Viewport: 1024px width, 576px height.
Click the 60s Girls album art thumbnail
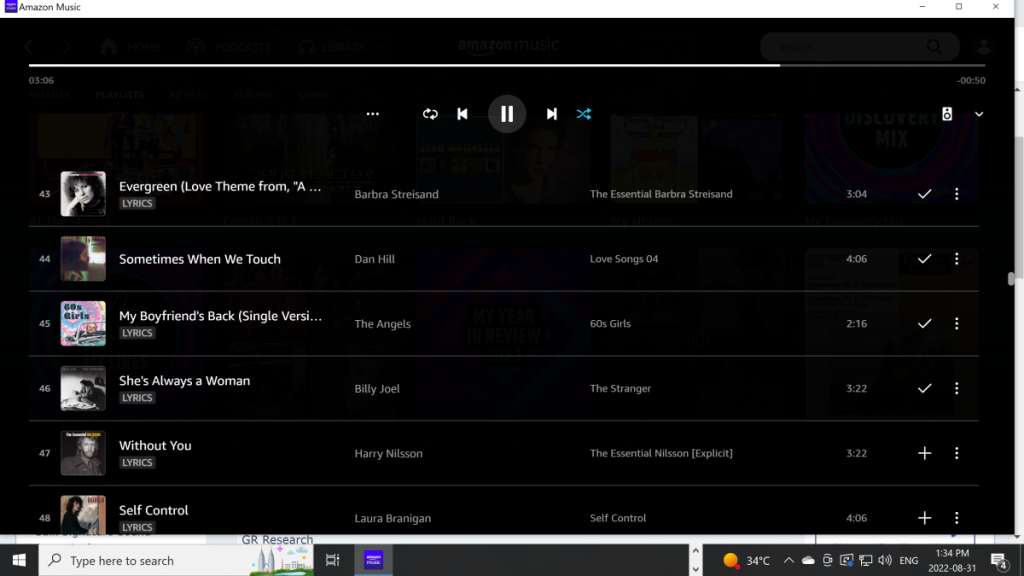click(83, 323)
